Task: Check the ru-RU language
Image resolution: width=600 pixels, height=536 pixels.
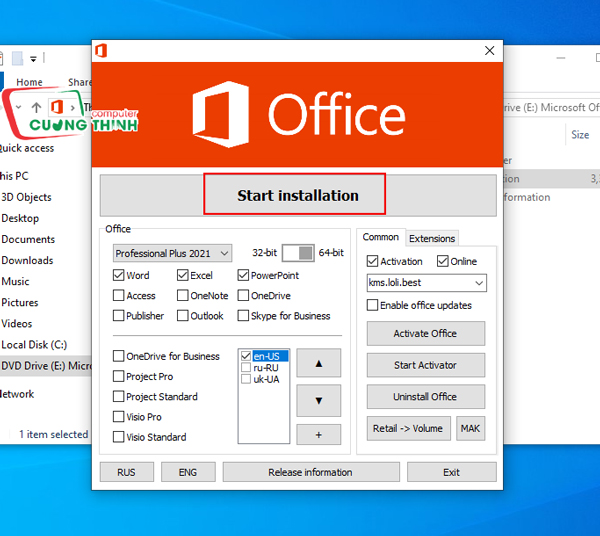Action: 246,368
